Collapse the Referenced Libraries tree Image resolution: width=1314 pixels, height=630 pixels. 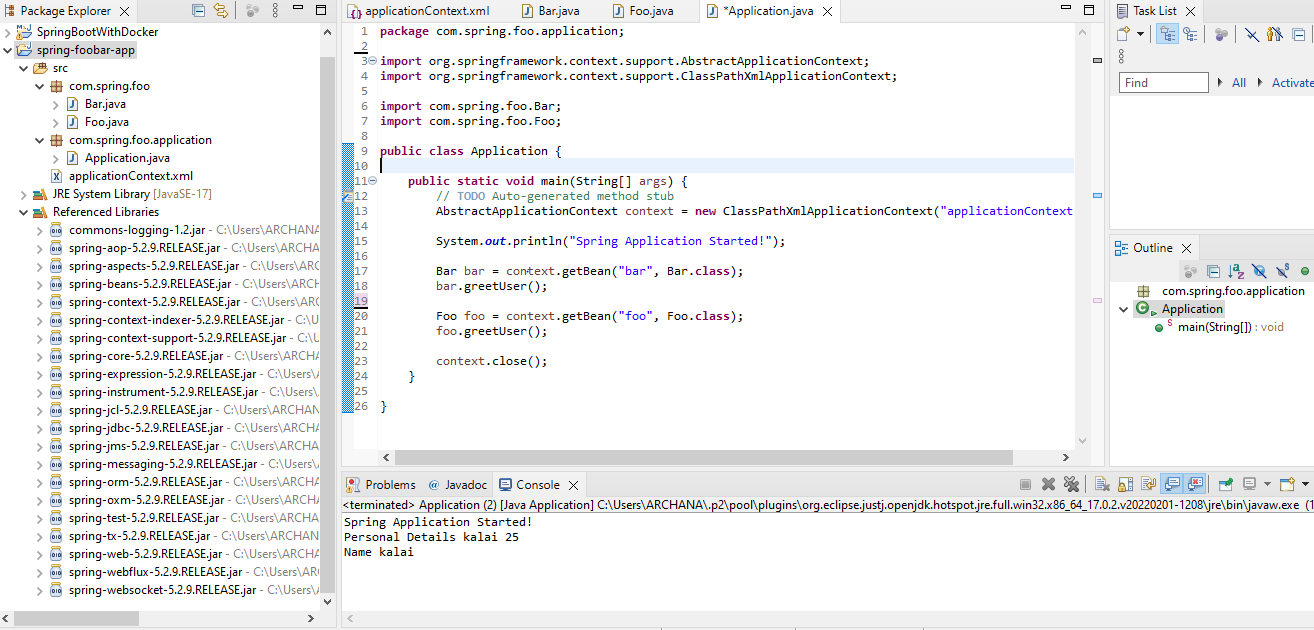(x=22, y=211)
